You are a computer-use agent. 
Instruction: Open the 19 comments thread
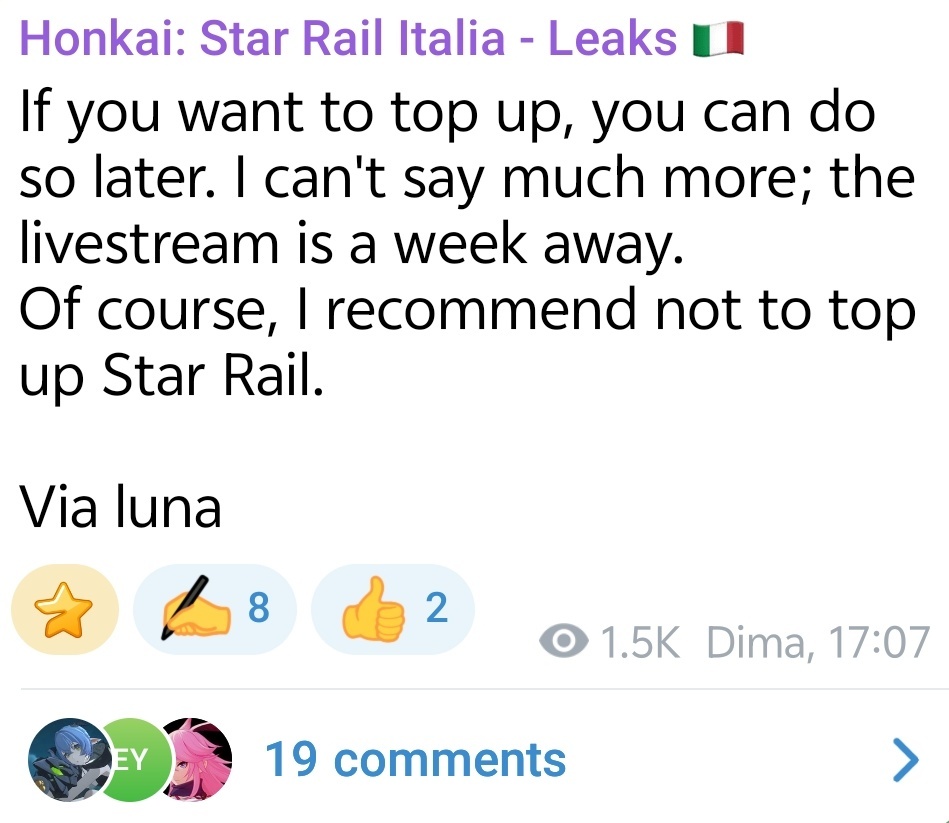tap(415, 760)
